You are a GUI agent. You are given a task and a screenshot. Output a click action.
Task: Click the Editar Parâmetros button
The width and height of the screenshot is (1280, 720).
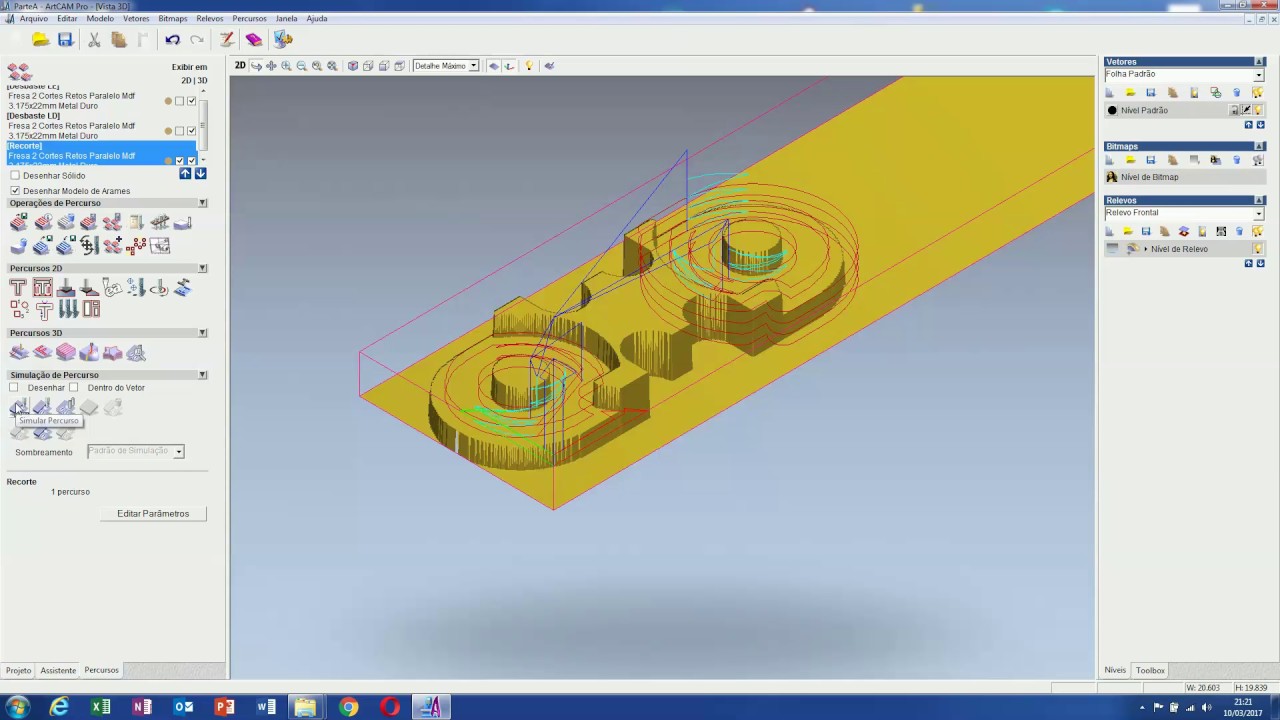(x=153, y=514)
